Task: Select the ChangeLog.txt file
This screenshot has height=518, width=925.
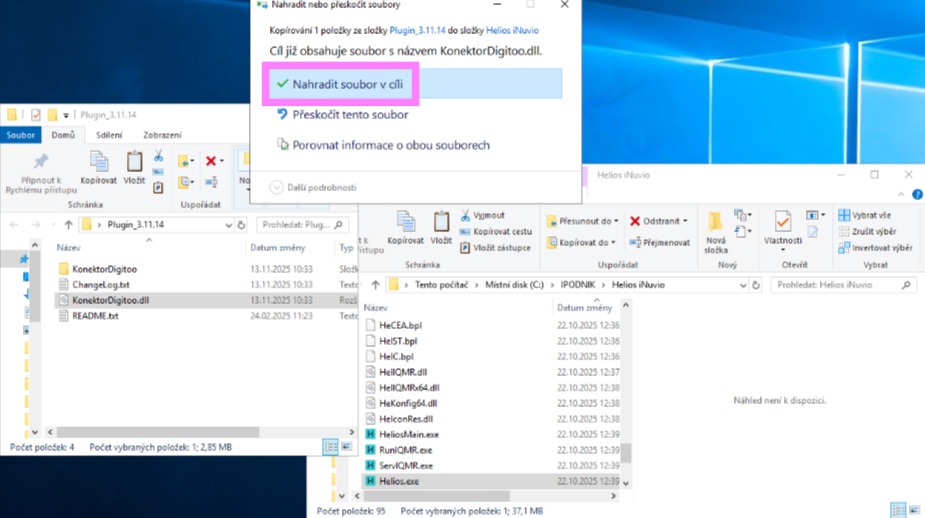Action: (101, 284)
